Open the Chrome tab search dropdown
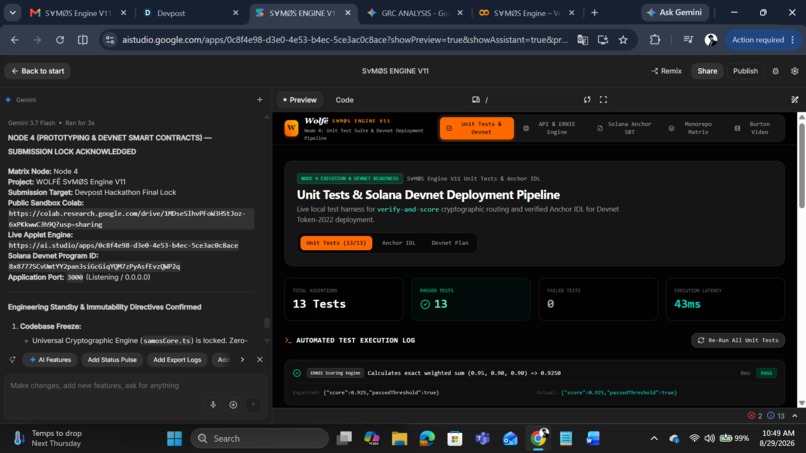 tap(12, 13)
